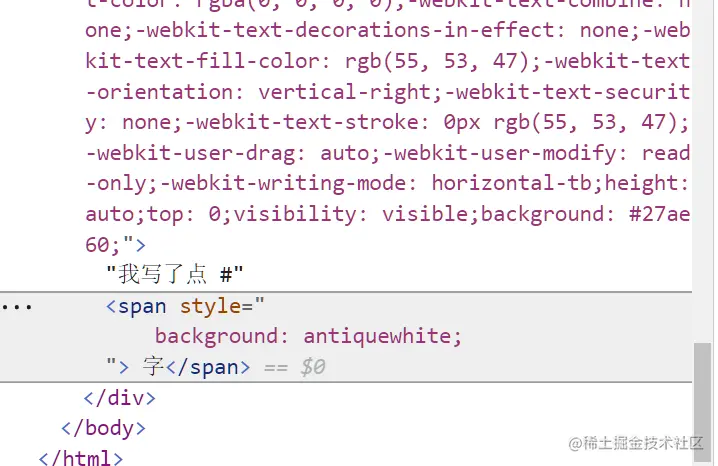Click the "60;">" end of div style attribute
This screenshot has height=466, width=718.
point(115,245)
